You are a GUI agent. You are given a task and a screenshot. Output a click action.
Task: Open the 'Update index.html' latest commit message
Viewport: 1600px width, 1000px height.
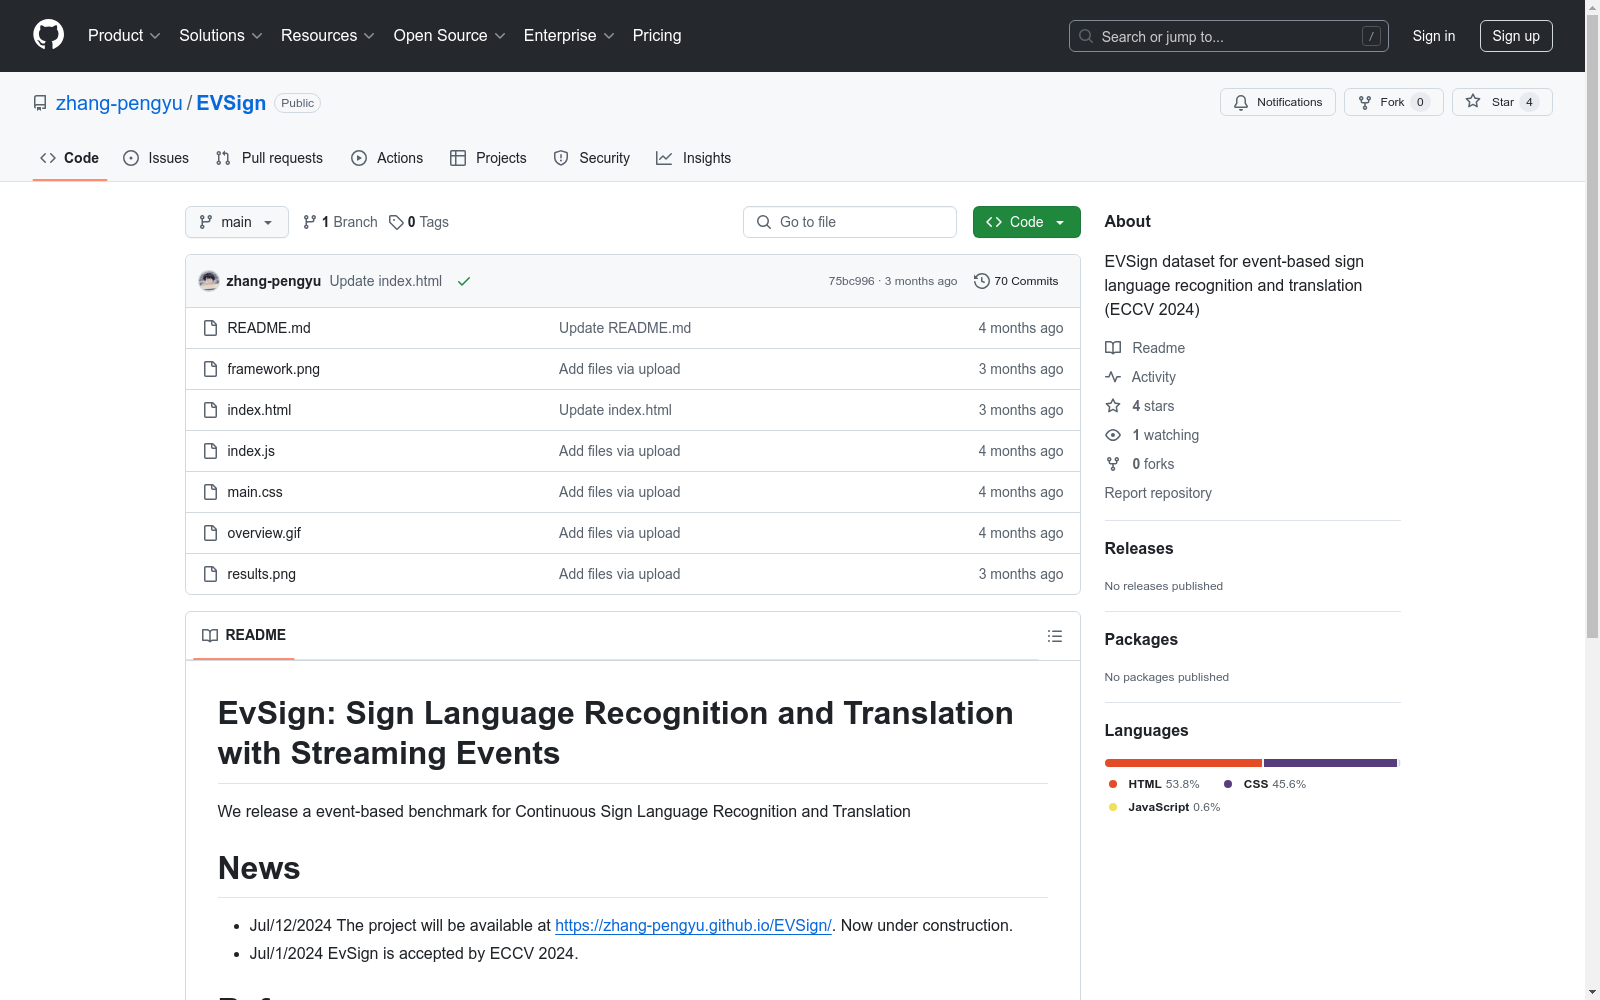click(386, 281)
